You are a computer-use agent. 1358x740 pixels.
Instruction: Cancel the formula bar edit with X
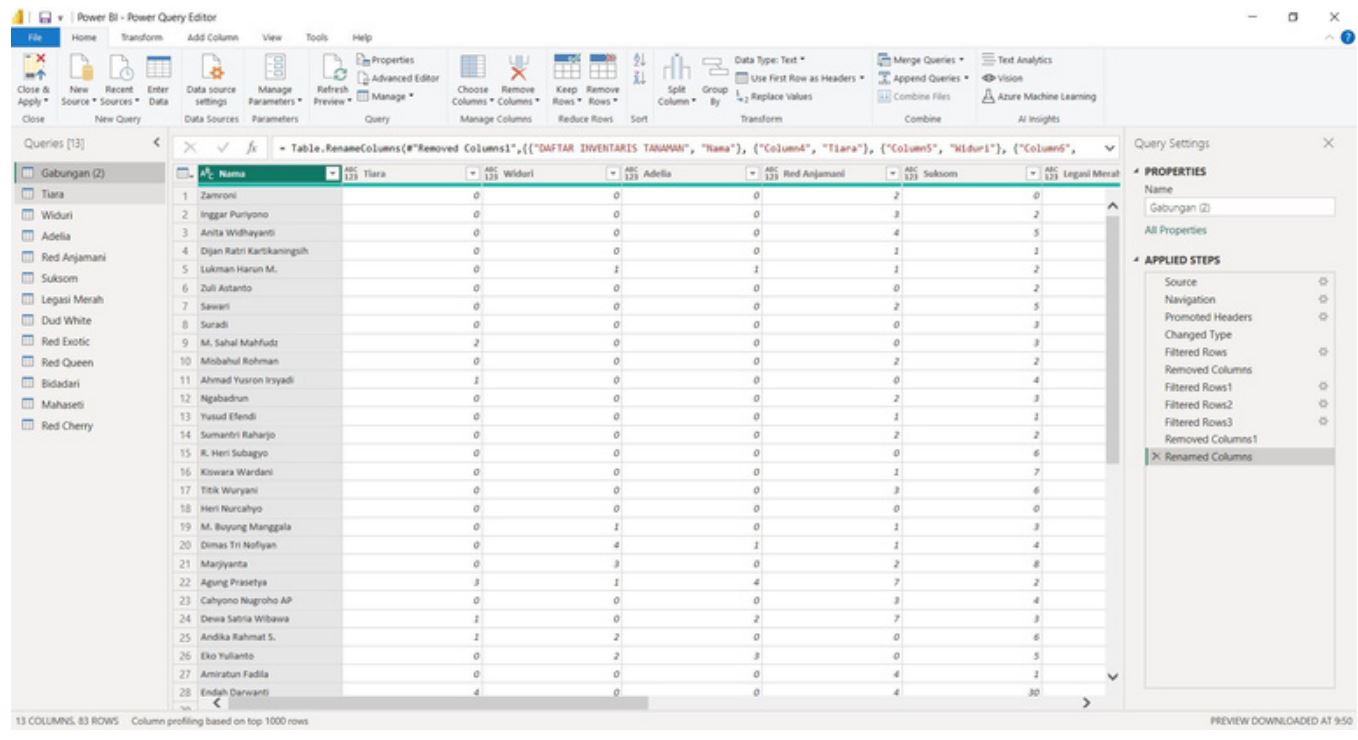(189, 147)
